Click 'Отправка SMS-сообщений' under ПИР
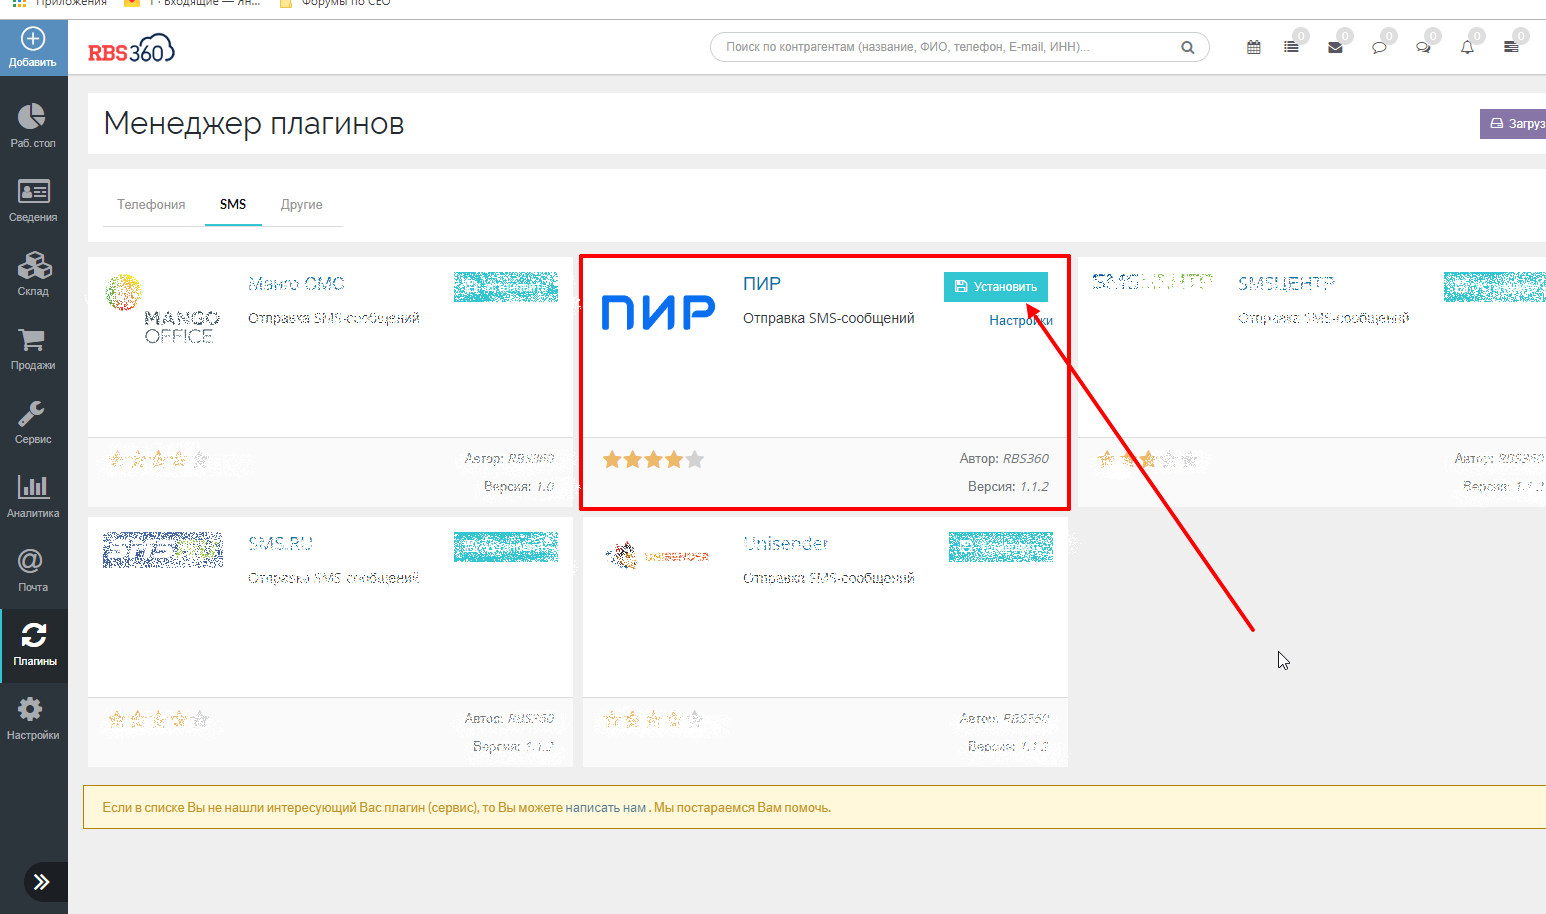This screenshot has width=1546, height=914. pos(829,318)
